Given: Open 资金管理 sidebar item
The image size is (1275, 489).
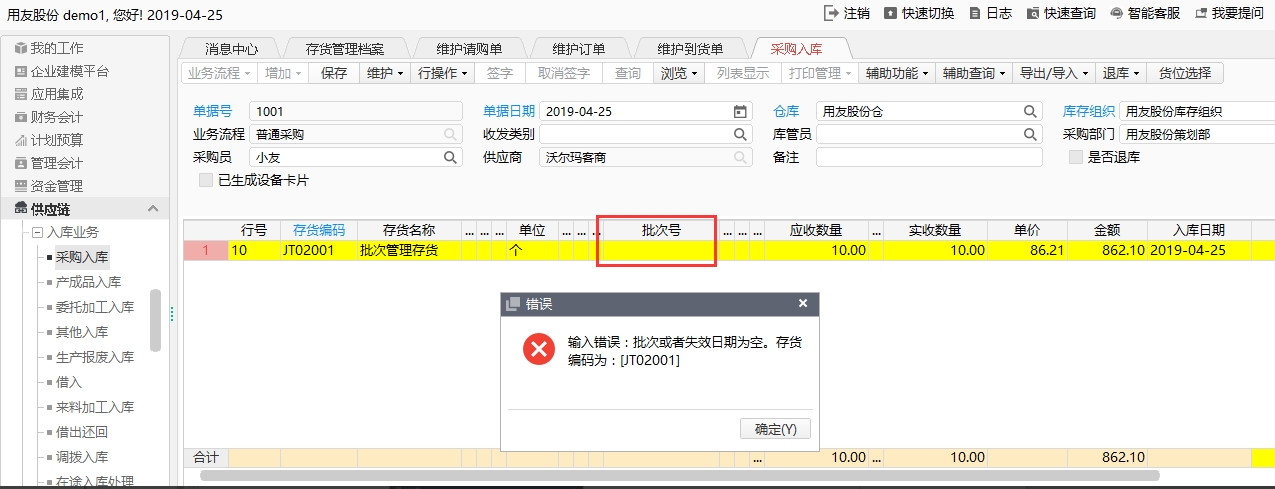Looking at the screenshot, I should (49, 186).
